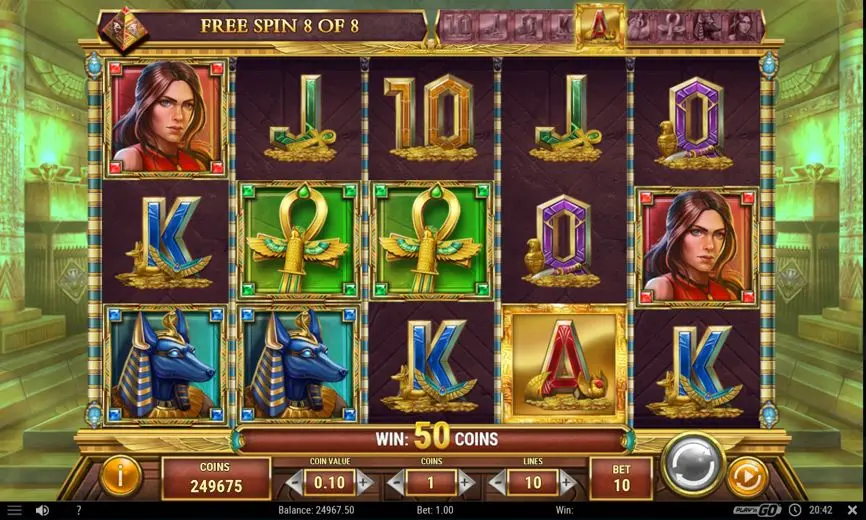Increase coin value with plus arrow
This screenshot has width=866, height=520.
(x=365, y=483)
